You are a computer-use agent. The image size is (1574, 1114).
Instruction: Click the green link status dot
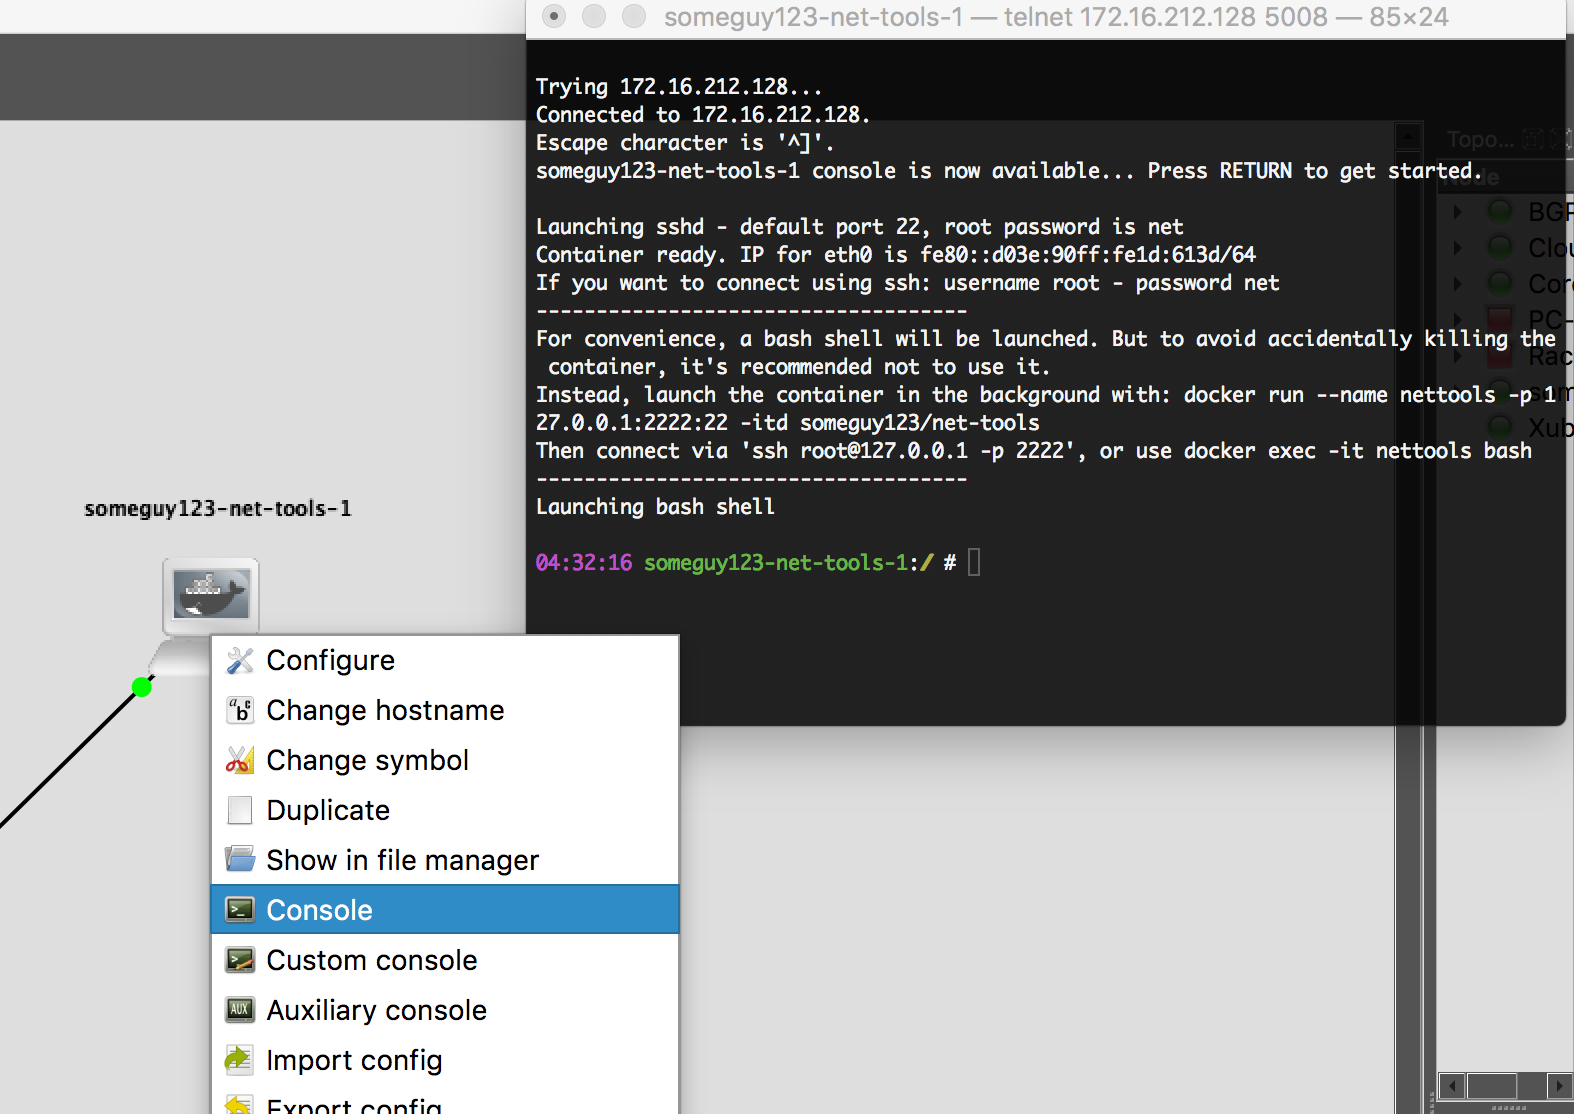(142, 687)
